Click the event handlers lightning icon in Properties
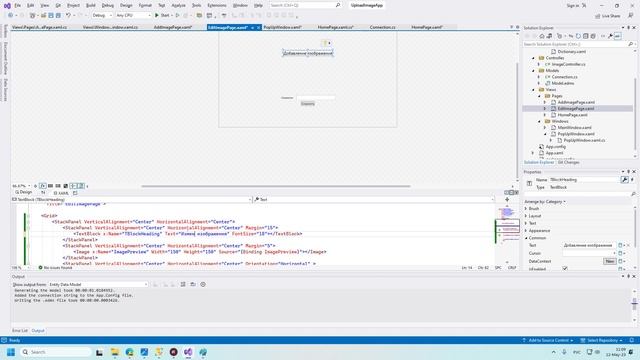This screenshot has height=360, width=640. [x=632, y=180]
